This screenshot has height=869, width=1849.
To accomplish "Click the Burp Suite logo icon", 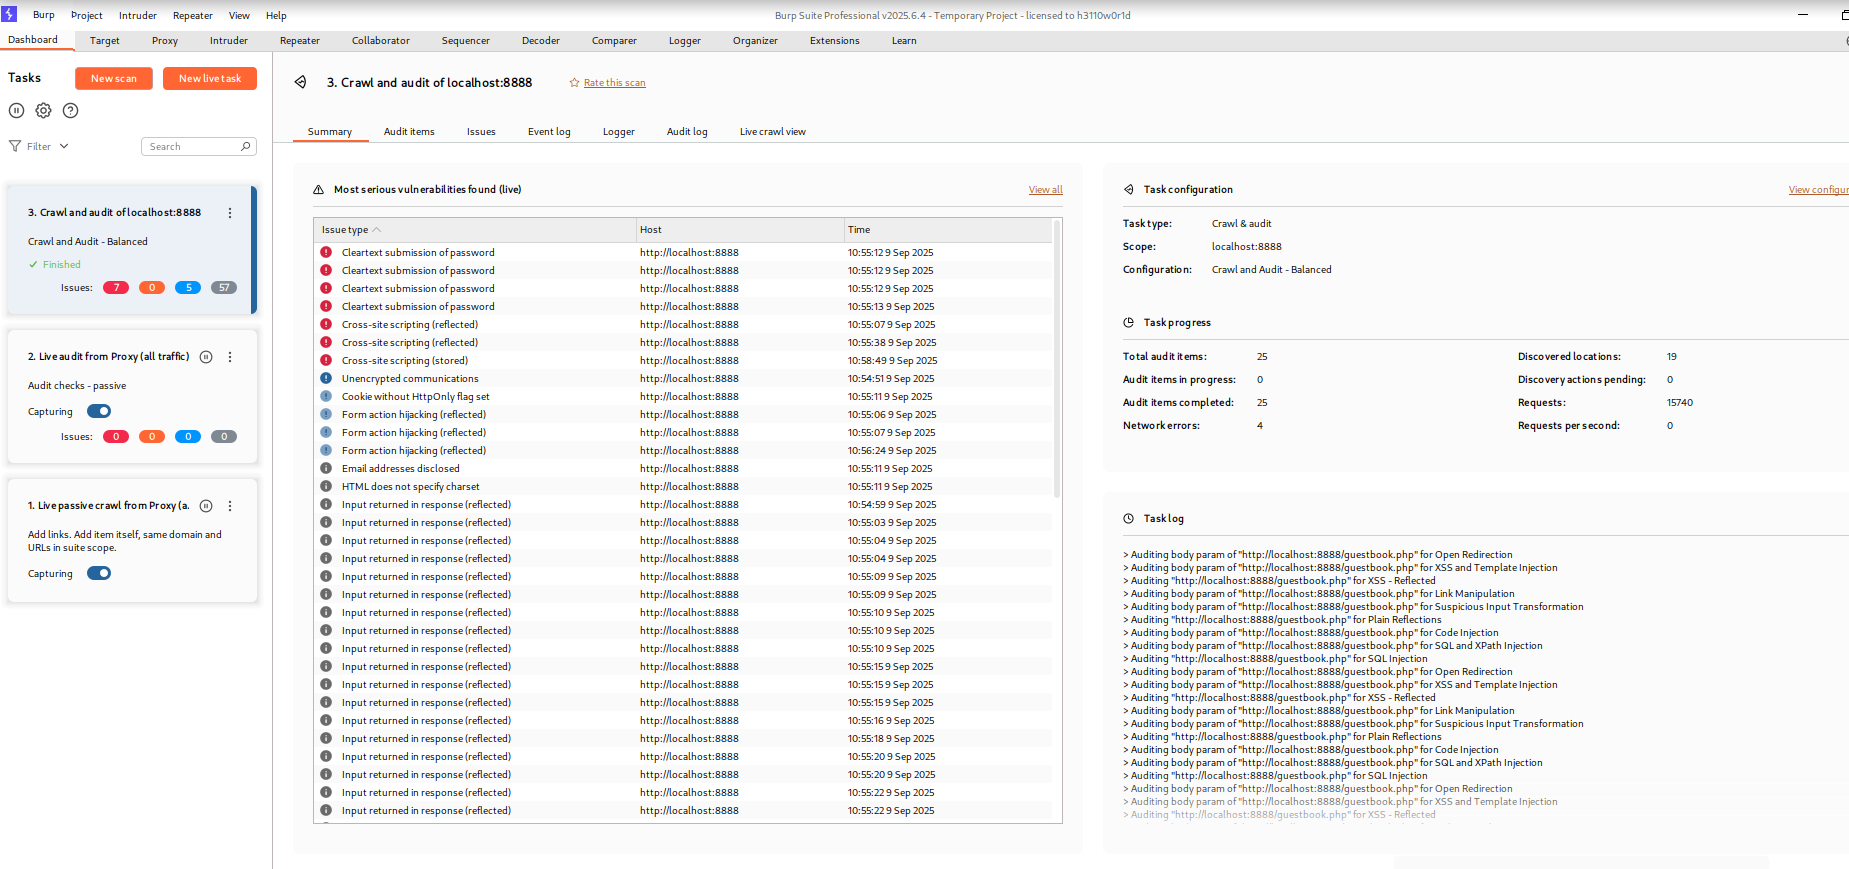I will coord(9,15).
